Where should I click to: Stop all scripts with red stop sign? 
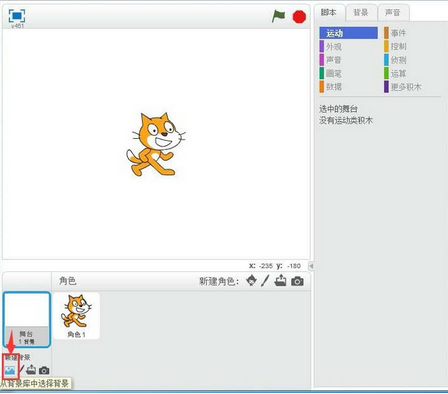(x=299, y=16)
